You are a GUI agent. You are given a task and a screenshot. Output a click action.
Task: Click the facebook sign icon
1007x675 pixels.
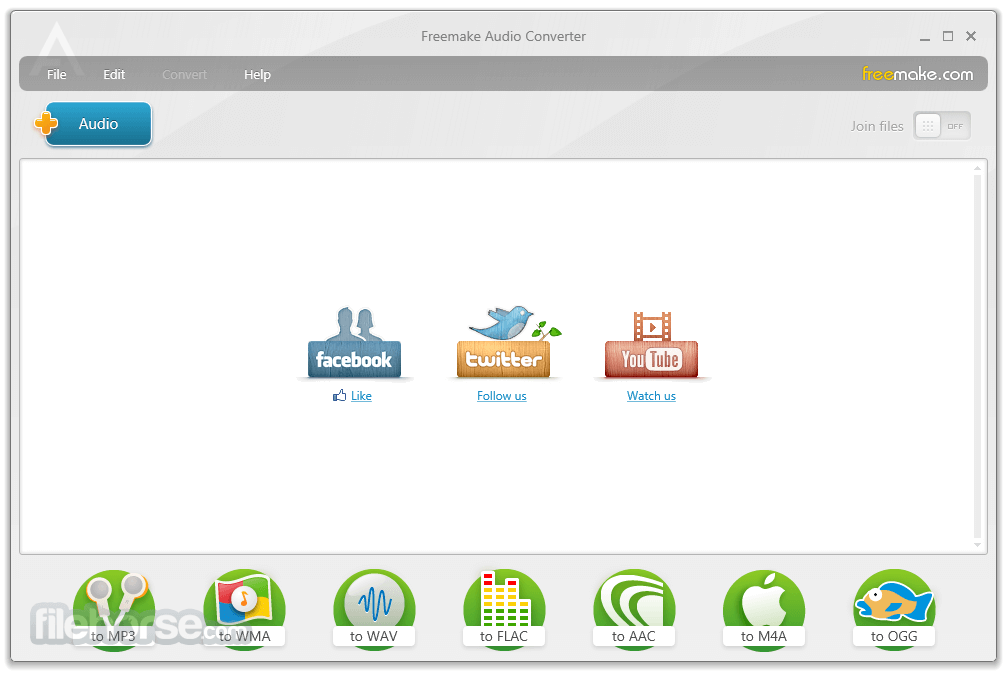click(x=355, y=343)
